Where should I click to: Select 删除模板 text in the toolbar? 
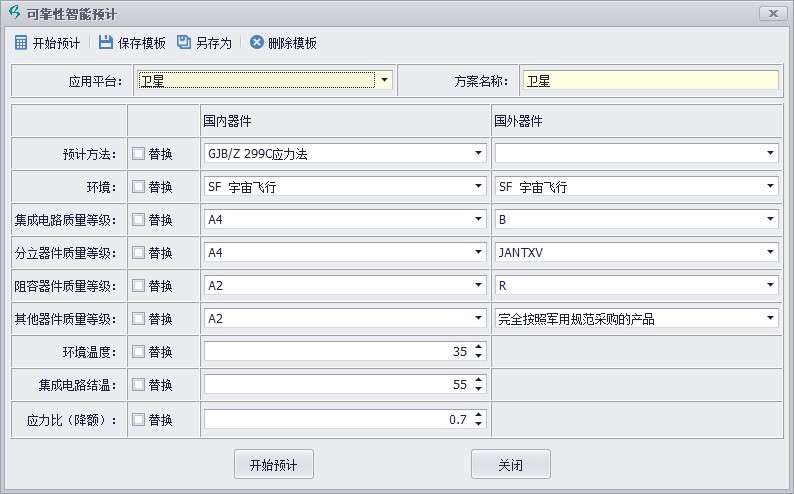pyautogui.click(x=292, y=43)
